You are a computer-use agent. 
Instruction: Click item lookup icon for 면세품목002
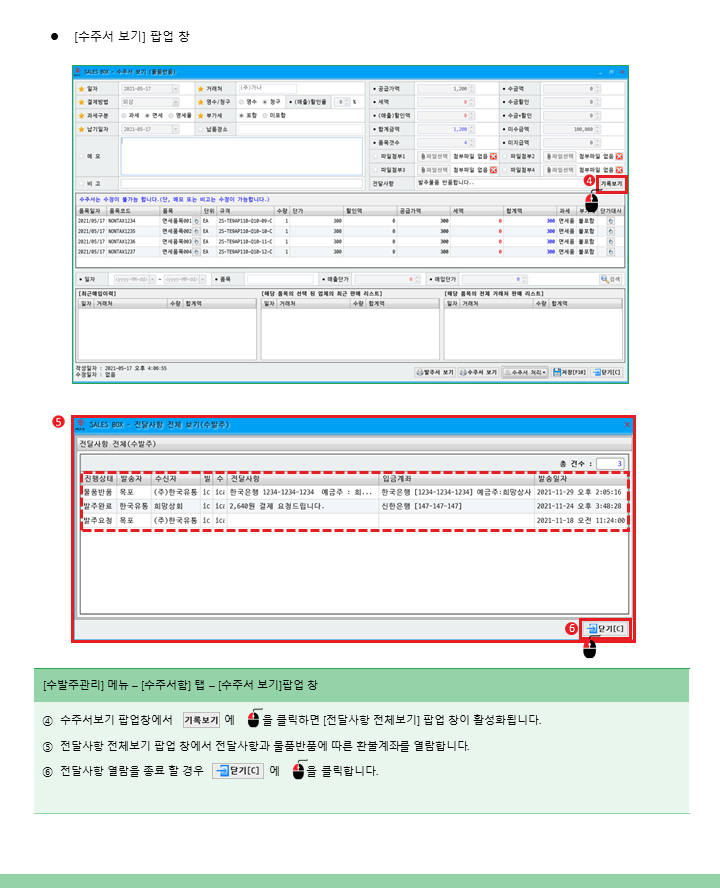pyautogui.click(x=197, y=231)
